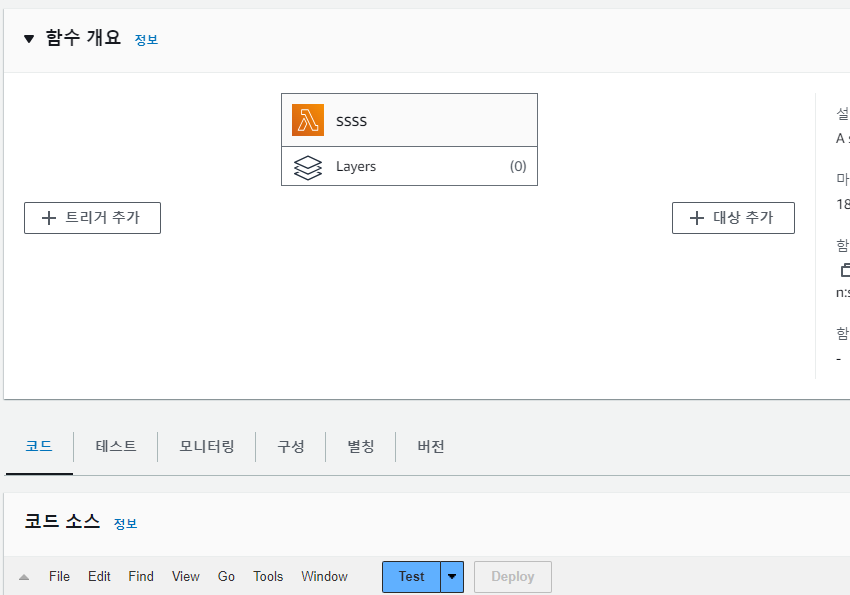
Task: Open the Edit menu
Action: tap(99, 577)
